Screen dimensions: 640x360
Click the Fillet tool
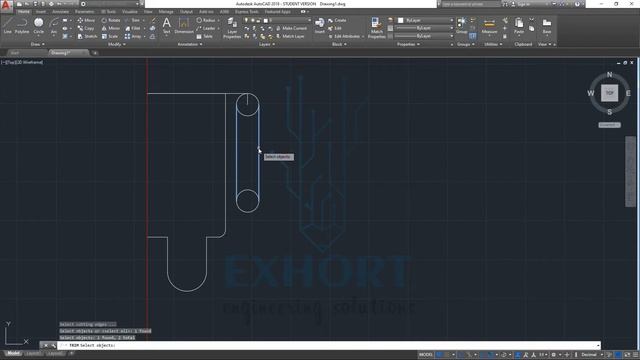pos(133,28)
